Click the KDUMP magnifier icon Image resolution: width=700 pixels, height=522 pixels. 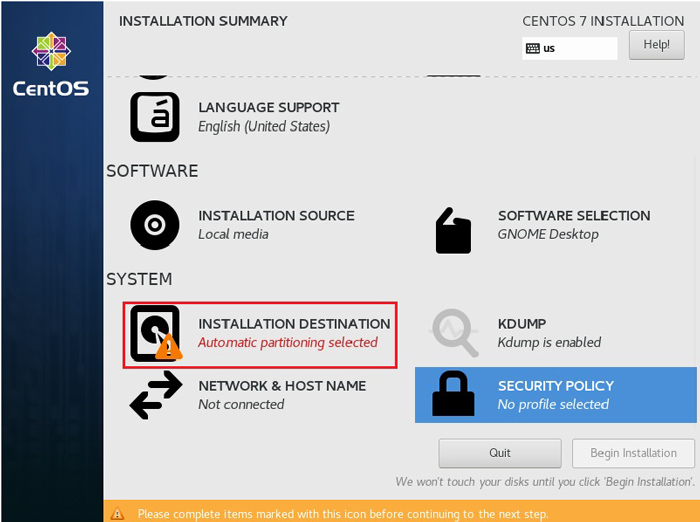coord(454,333)
